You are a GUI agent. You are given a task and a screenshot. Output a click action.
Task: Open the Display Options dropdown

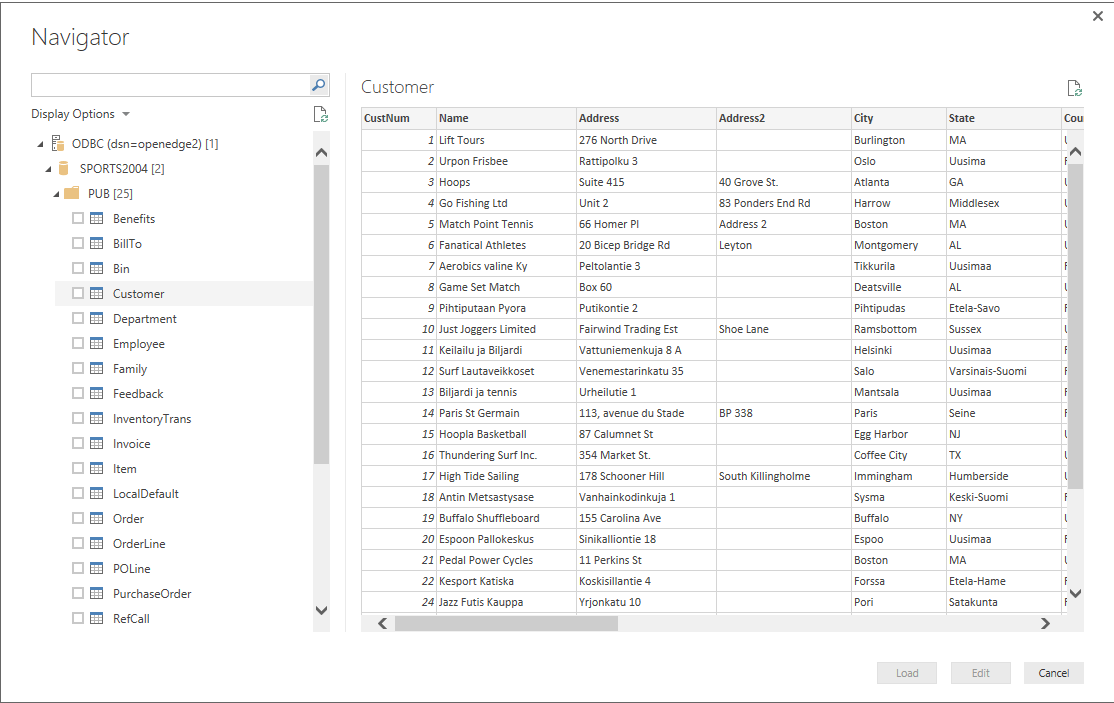(x=80, y=114)
